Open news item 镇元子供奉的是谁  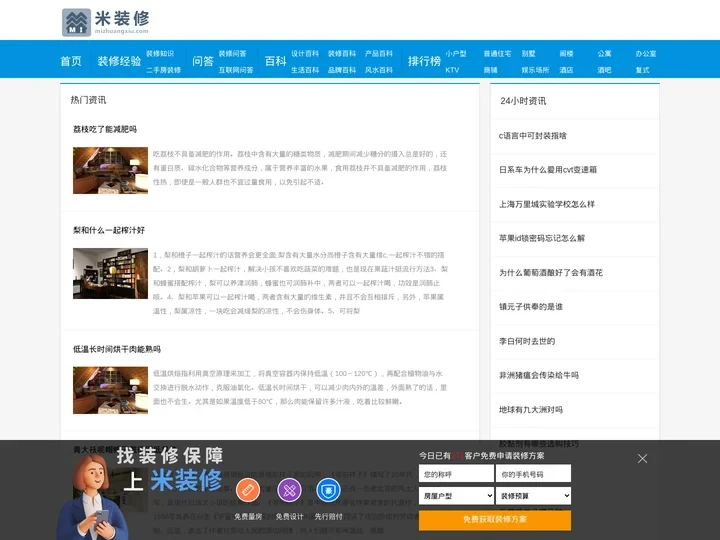pyautogui.click(x=531, y=306)
